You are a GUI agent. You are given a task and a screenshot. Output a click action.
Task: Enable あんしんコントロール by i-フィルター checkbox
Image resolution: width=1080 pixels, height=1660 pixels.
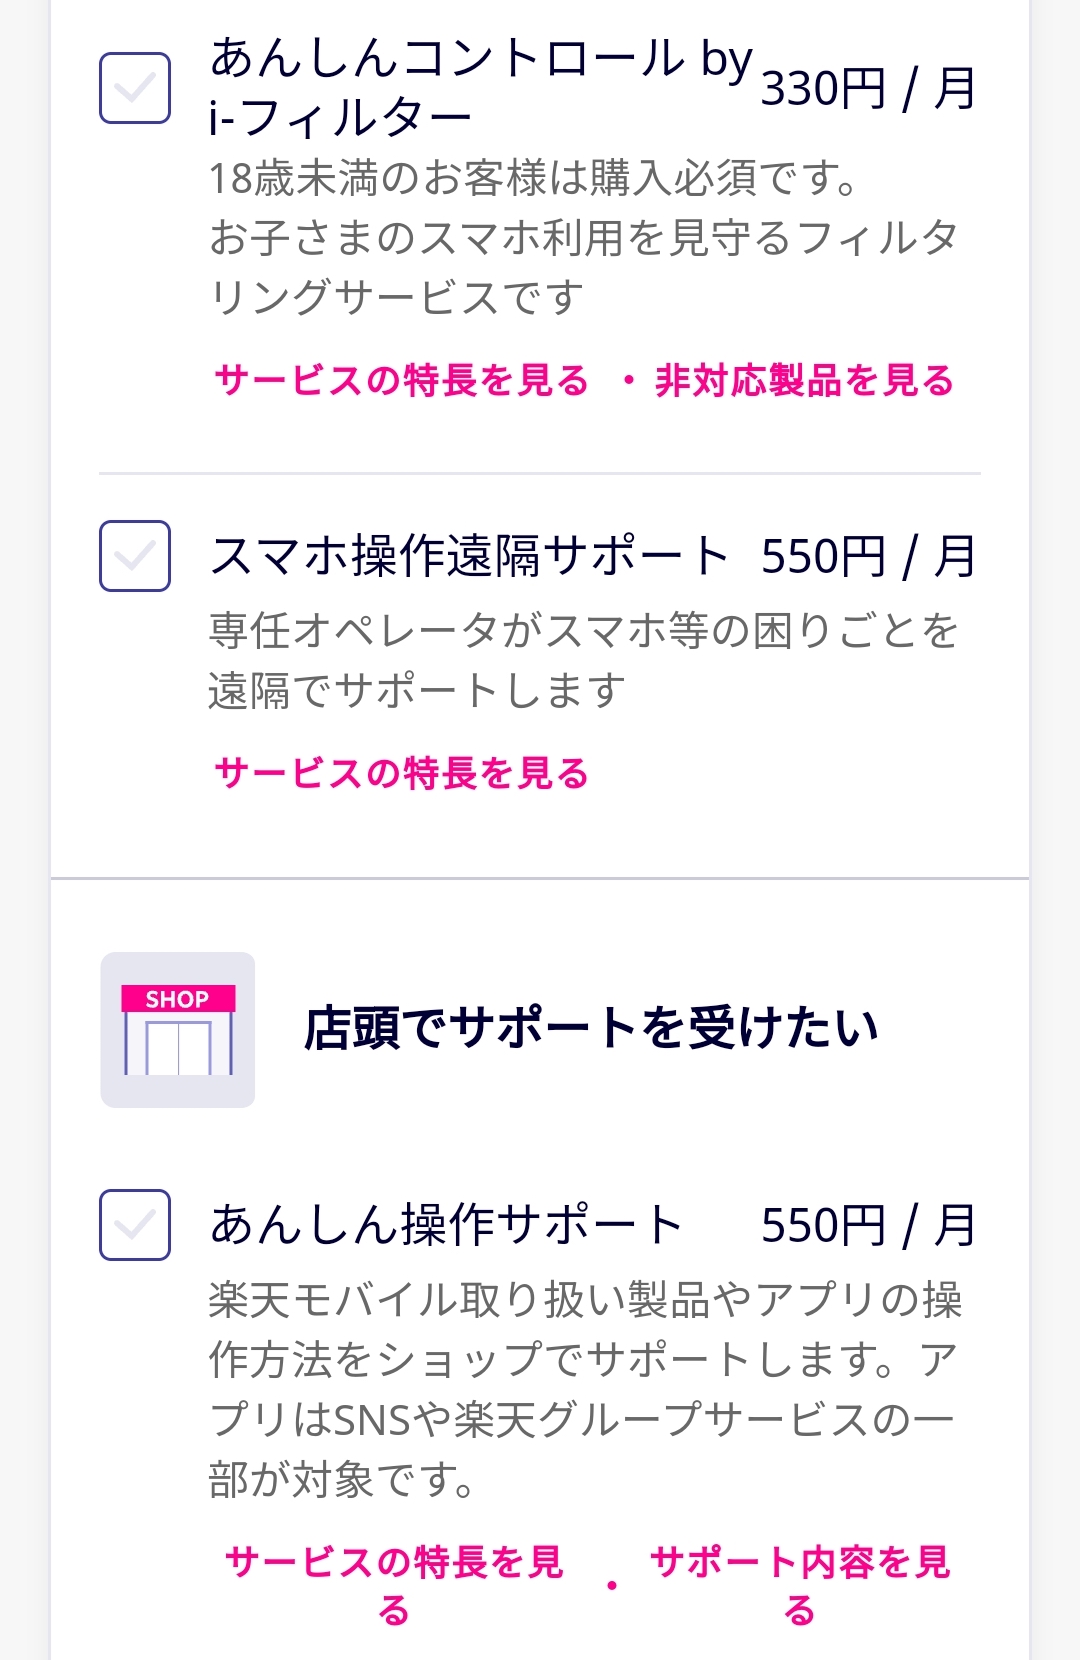(135, 88)
